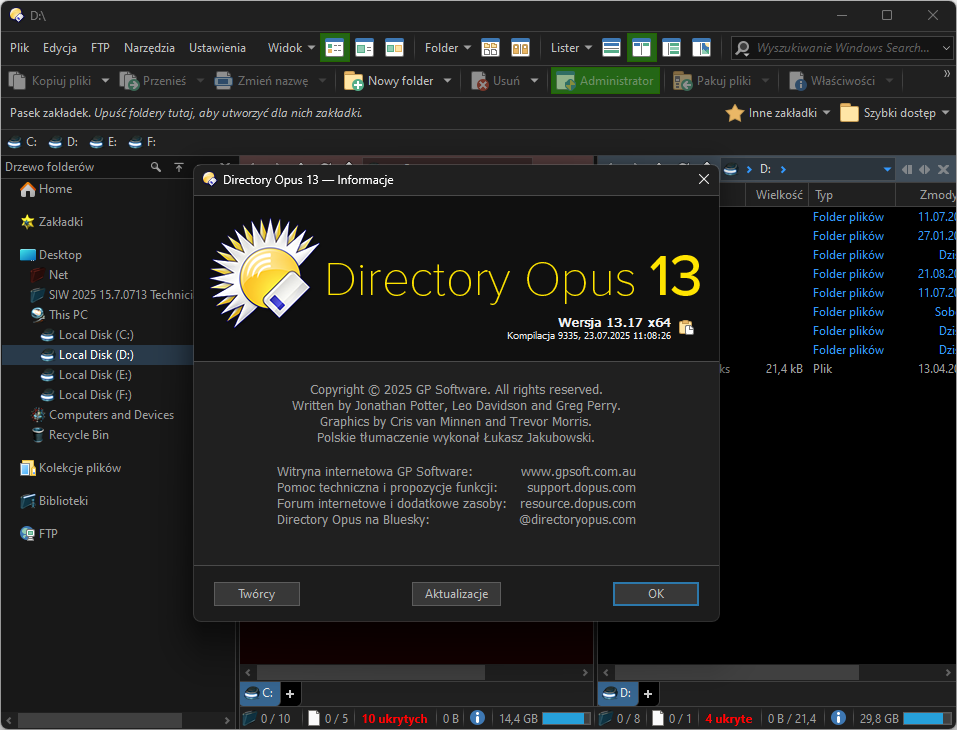Copy version info via clipboard icon
The width and height of the screenshot is (957, 730).
point(687,328)
